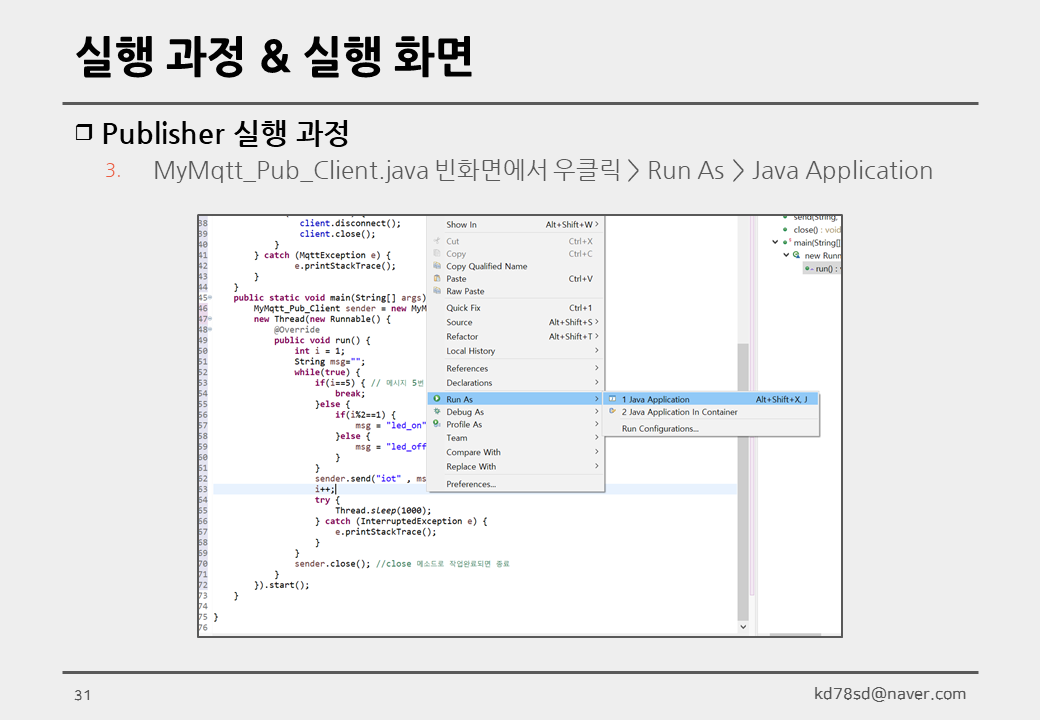1040x720 pixels.
Task: Choose Paste in the context menu
Action: pos(516,278)
